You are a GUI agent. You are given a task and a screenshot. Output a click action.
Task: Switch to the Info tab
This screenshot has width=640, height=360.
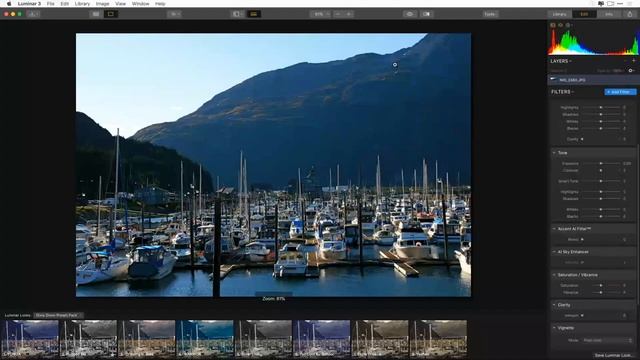(x=609, y=14)
